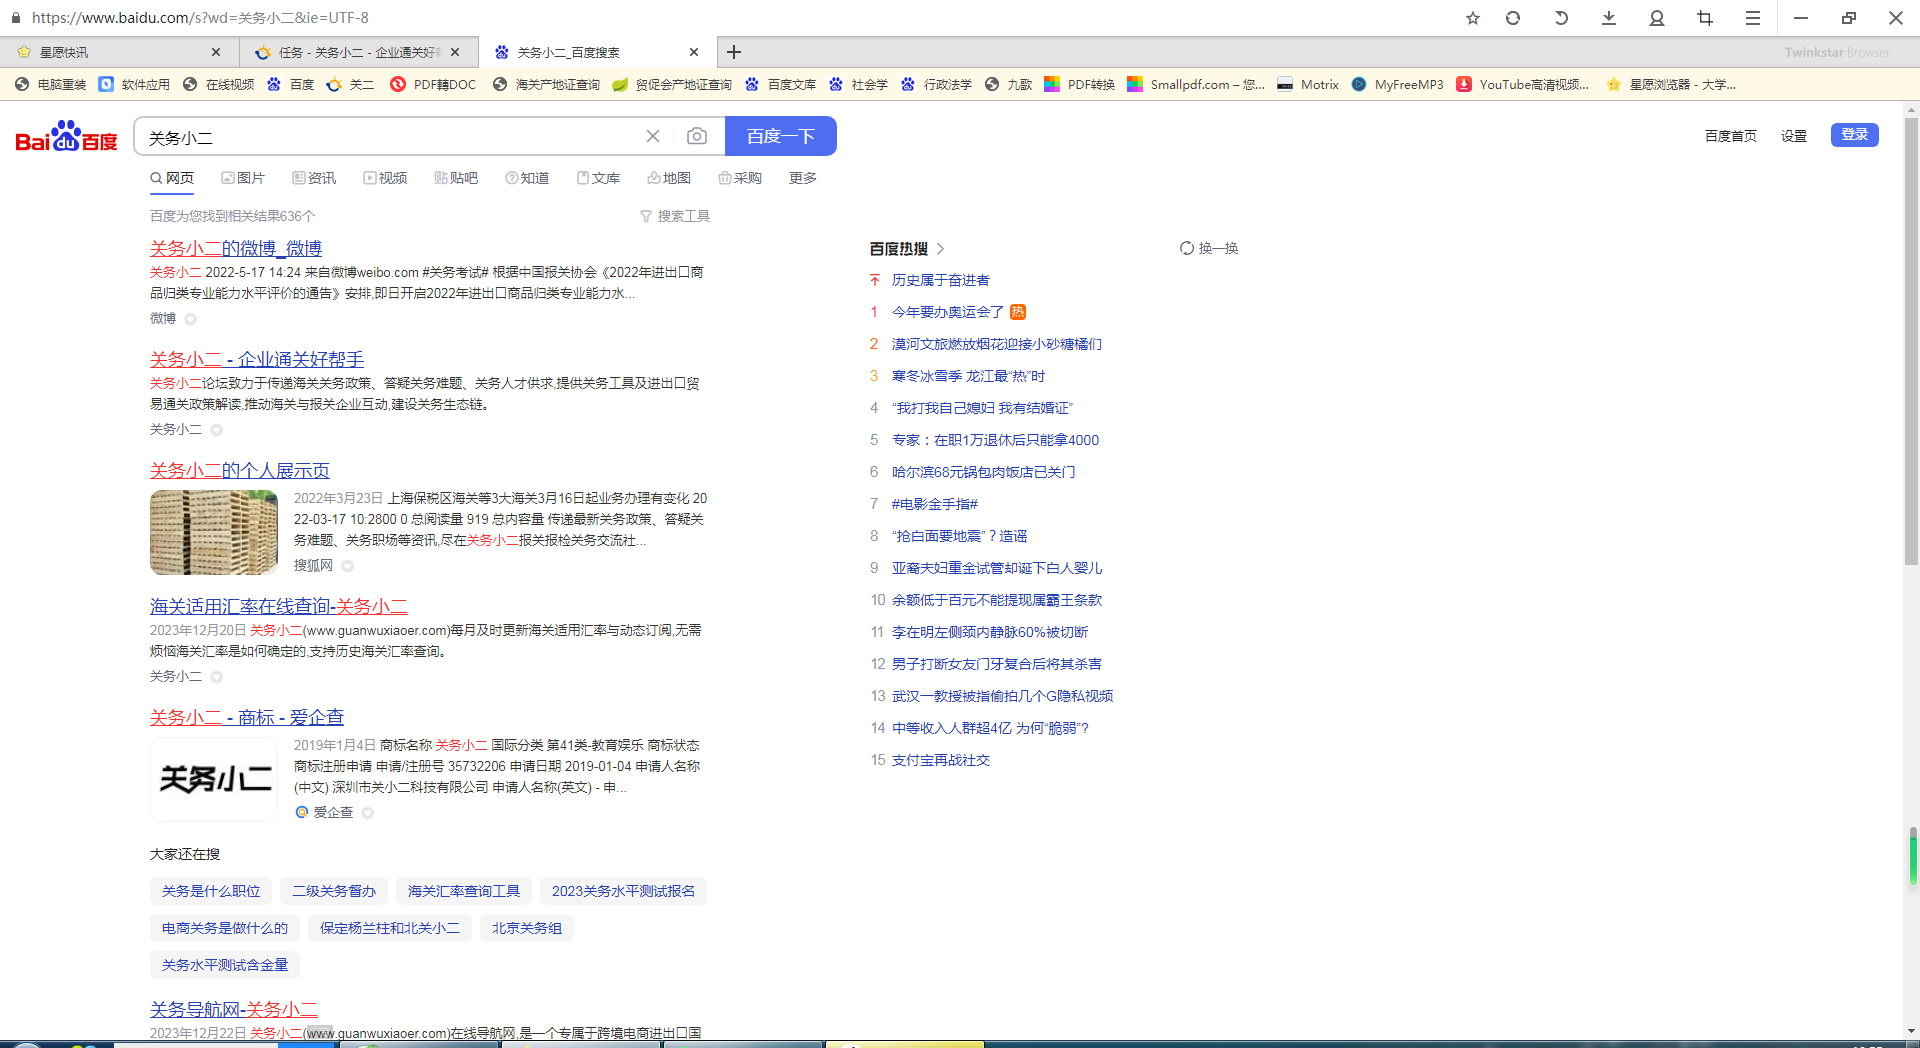The height and width of the screenshot is (1048, 1920).
Task: Click the page vertical scrollbar thumb
Action: 1911,340
